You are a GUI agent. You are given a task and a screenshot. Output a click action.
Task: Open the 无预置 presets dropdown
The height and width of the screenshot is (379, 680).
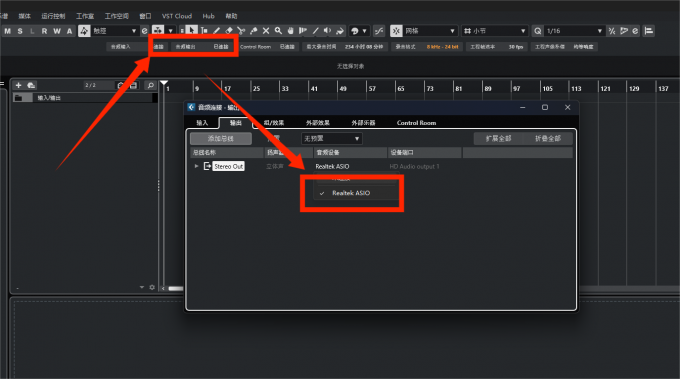pyautogui.click(x=332, y=138)
